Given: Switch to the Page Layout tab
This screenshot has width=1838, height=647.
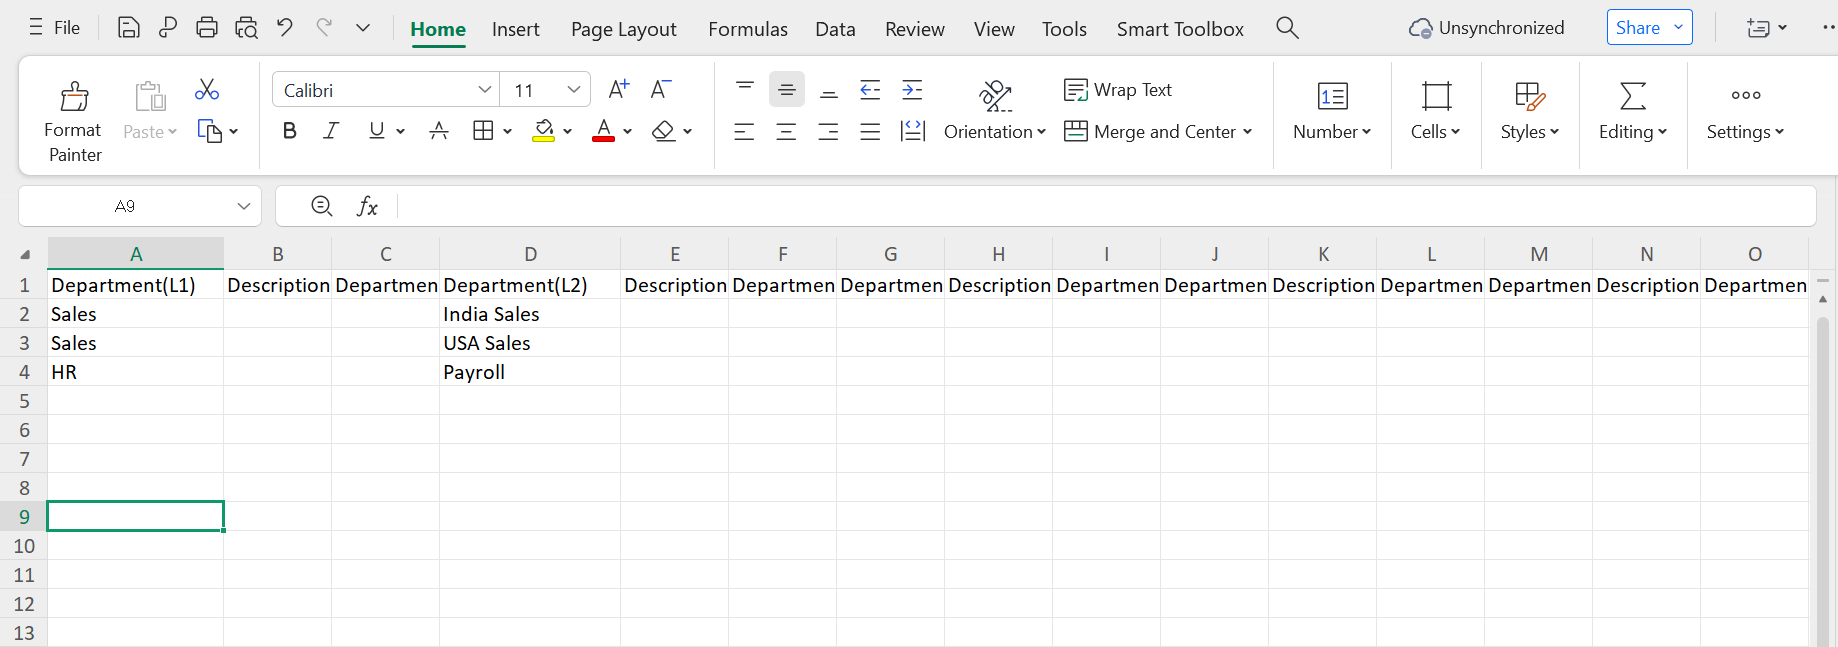Looking at the screenshot, I should (x=624, y=29).
